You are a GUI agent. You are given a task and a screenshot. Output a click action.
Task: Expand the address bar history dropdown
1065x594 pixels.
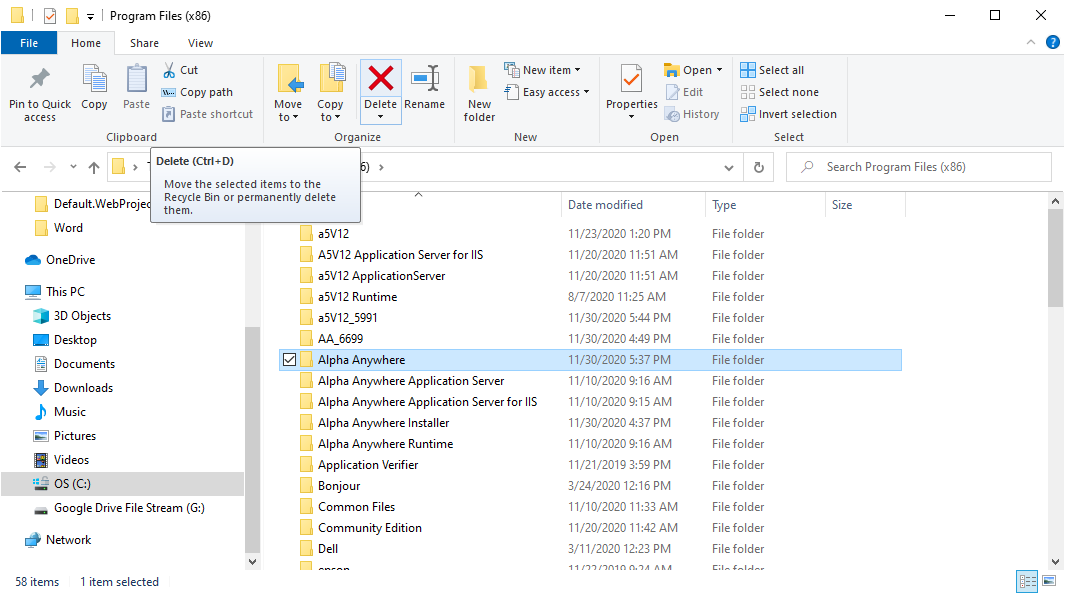coord(729,168)
